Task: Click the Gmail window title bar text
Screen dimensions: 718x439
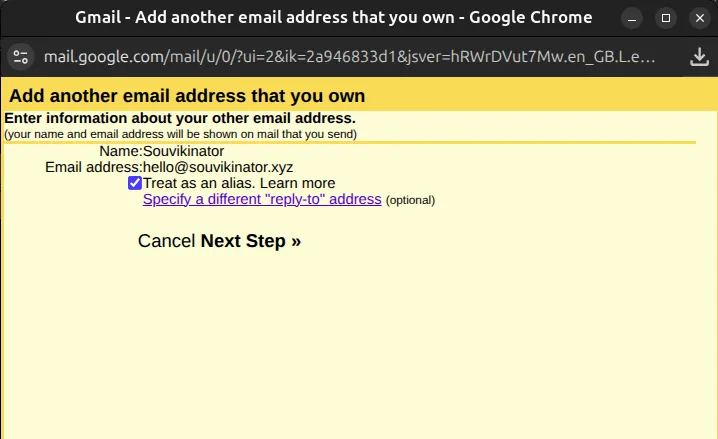Action: pos(334,18)
